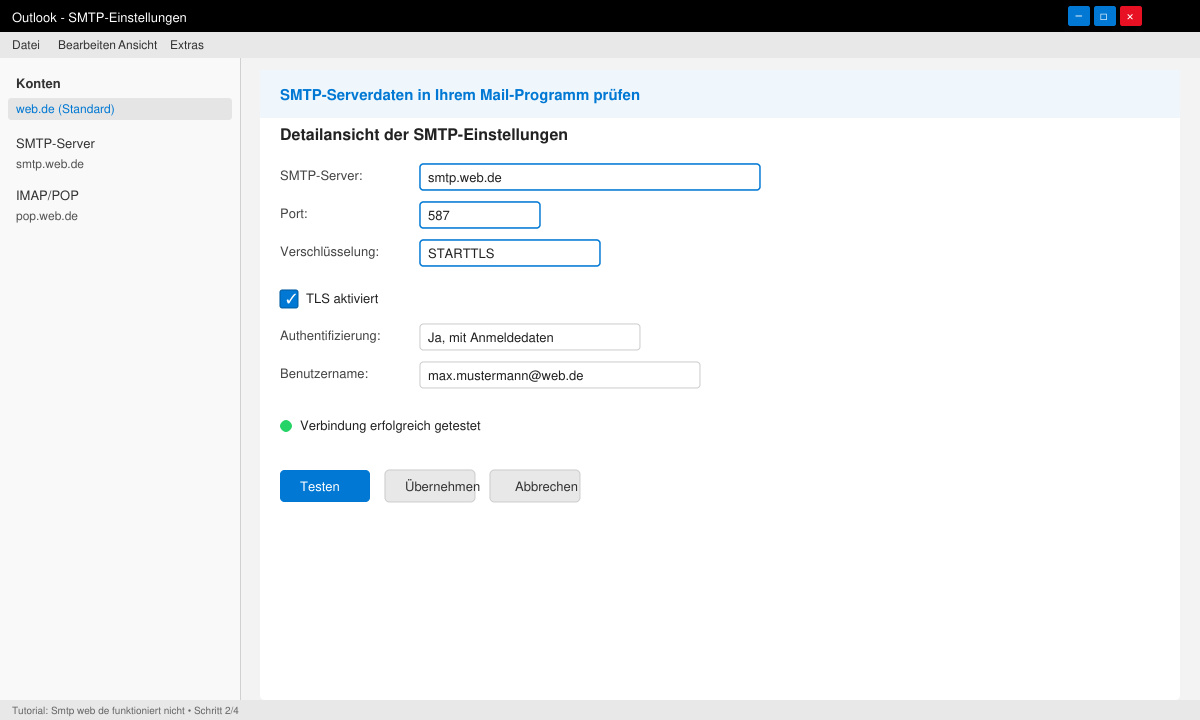Select pop.web.de in the sidebar
Screen dimensions: 1200x720
(47, 216)
